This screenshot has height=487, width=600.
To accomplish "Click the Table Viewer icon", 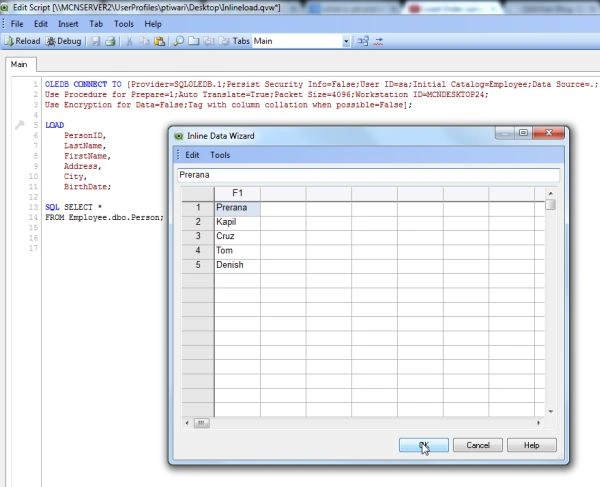I will tap(363, 41).
